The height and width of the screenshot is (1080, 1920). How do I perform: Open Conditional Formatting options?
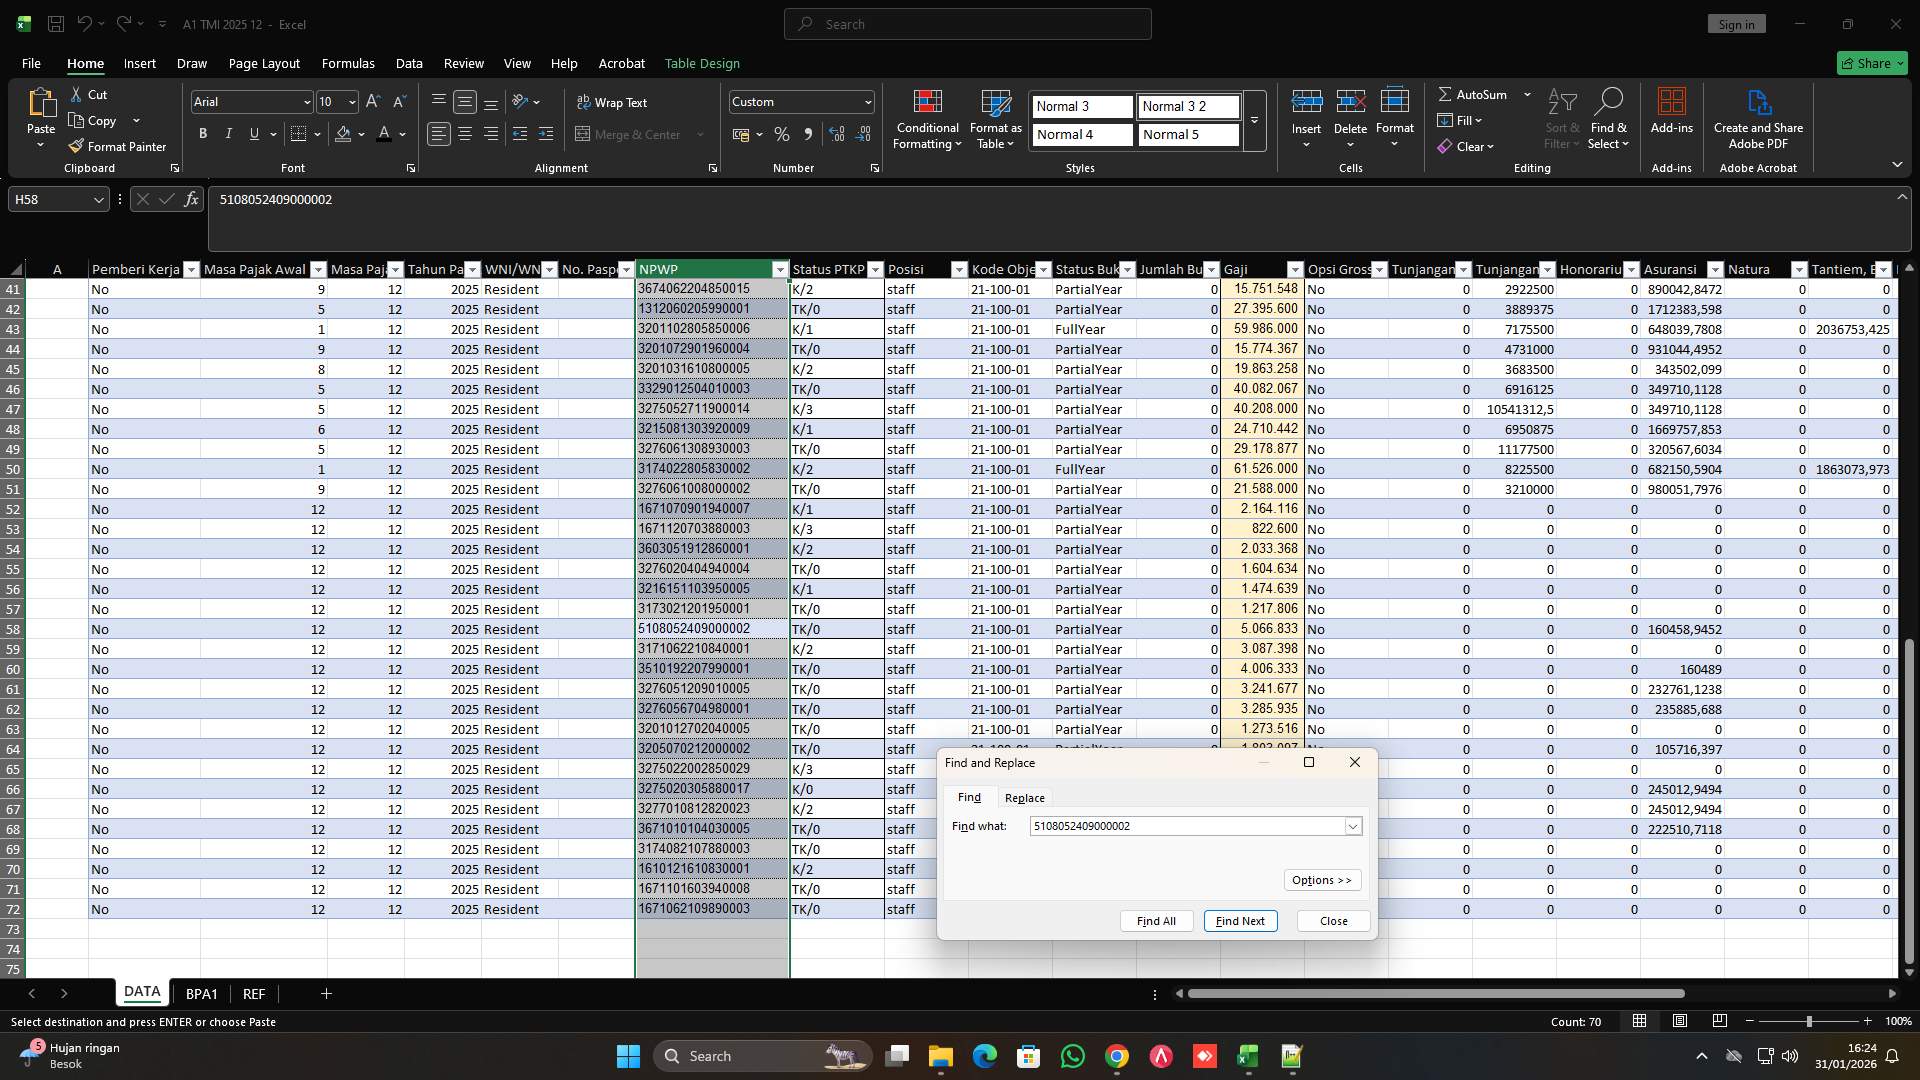927,120
